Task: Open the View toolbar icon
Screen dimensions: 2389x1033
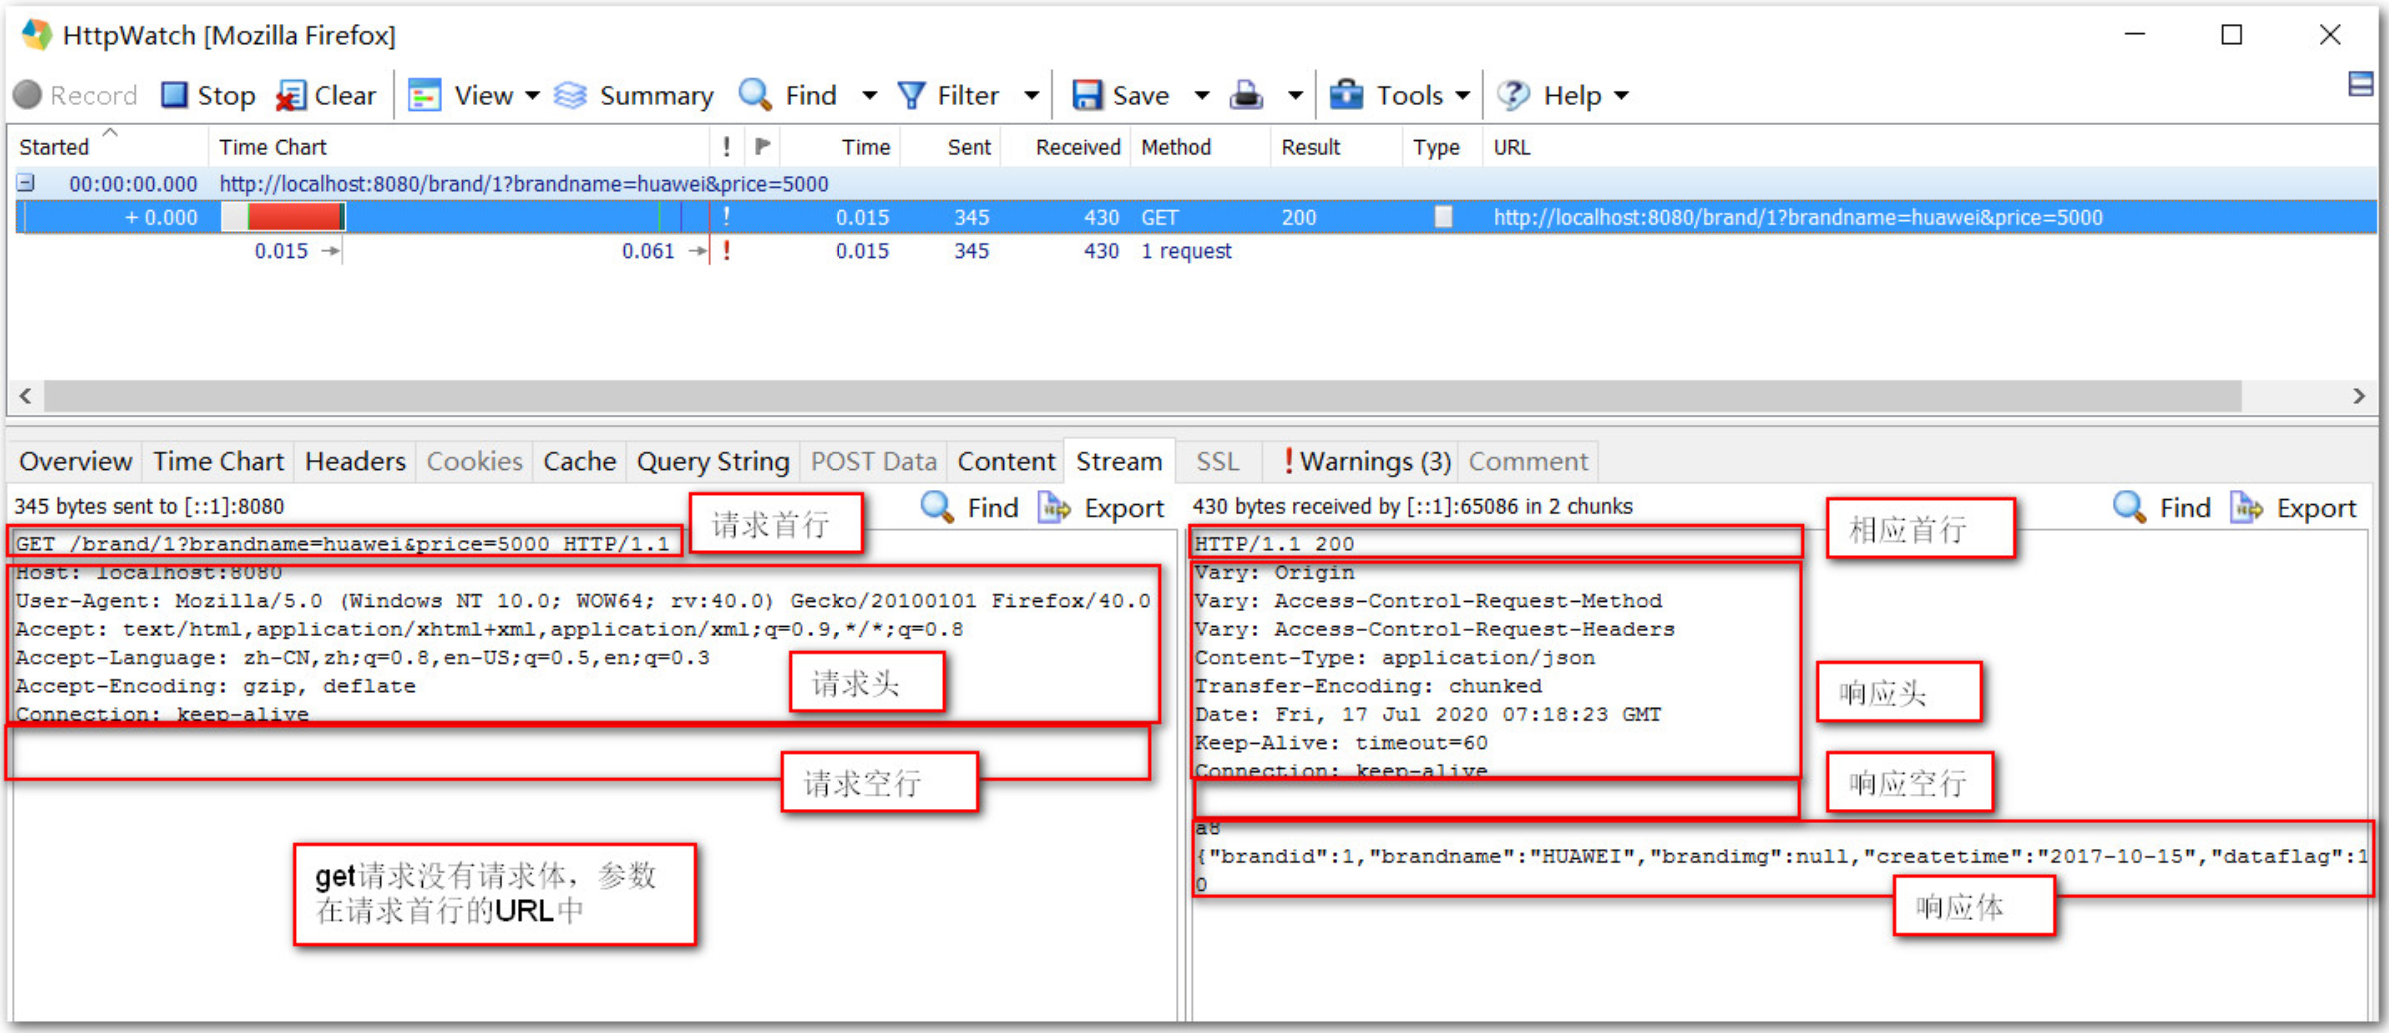Action: (425, 95)
